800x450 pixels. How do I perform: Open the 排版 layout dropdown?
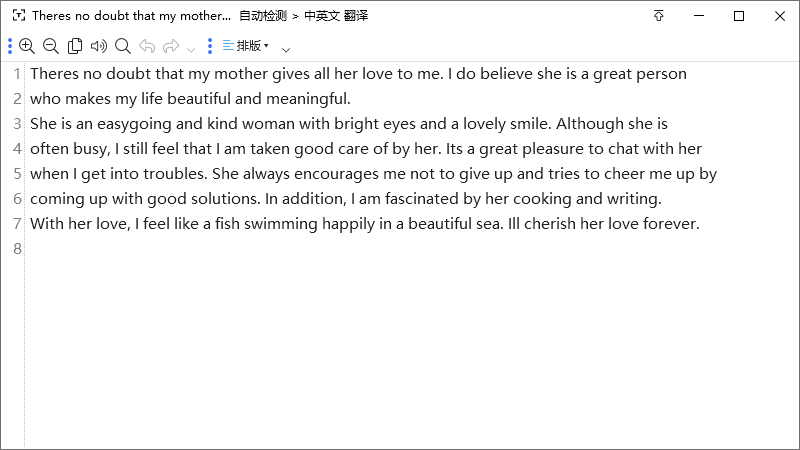coord(246,45)
